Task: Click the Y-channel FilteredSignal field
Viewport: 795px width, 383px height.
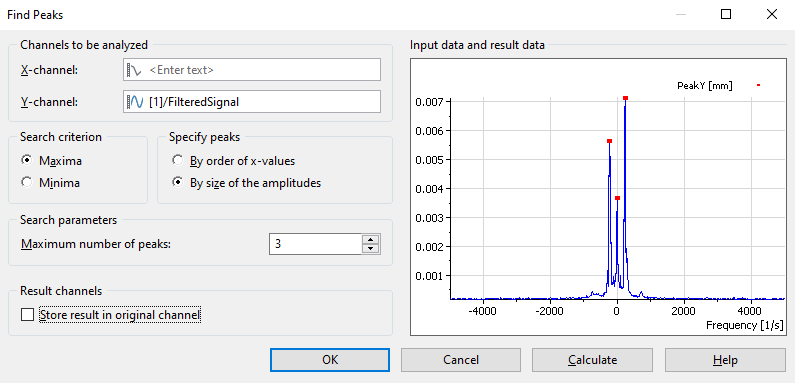Action: coord(251,102)
